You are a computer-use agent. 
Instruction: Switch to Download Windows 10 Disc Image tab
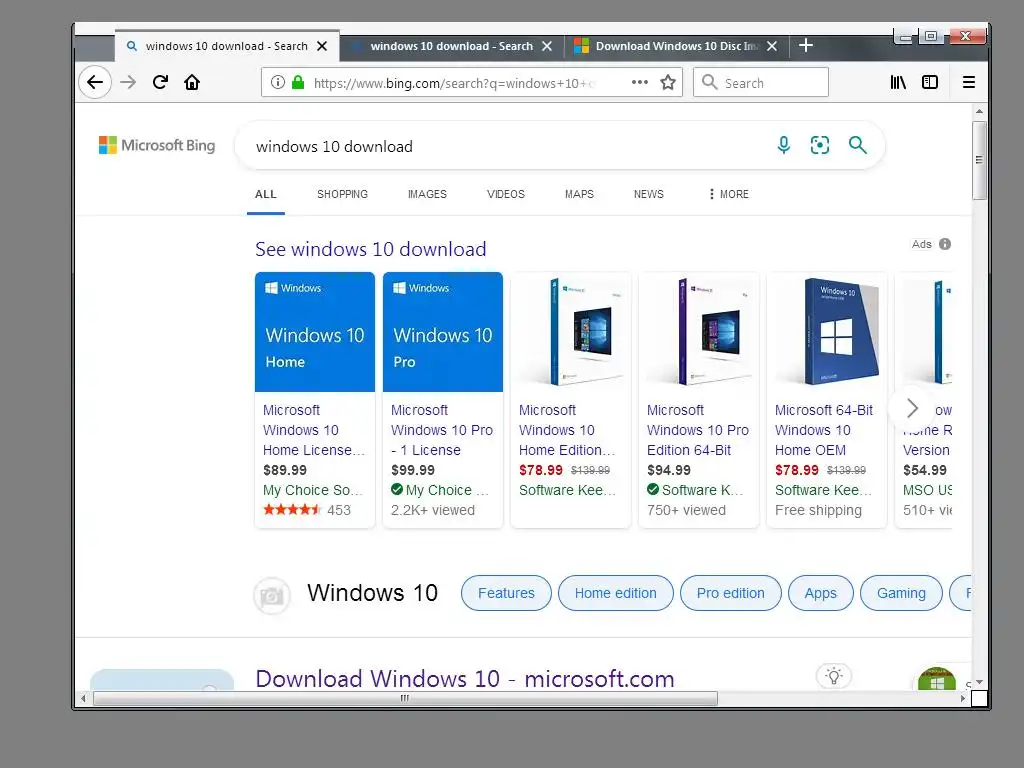[676, 46]
